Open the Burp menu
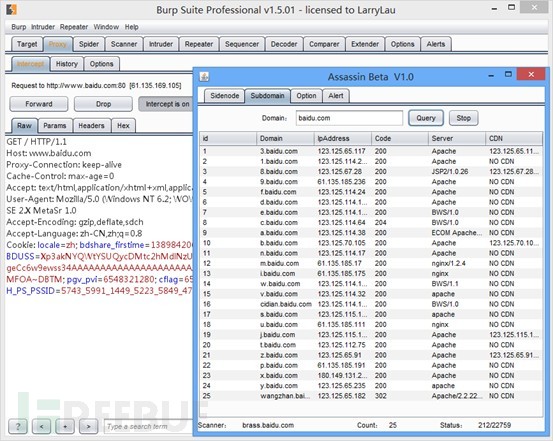Screen dimensions: 553x441 (19, 27)
